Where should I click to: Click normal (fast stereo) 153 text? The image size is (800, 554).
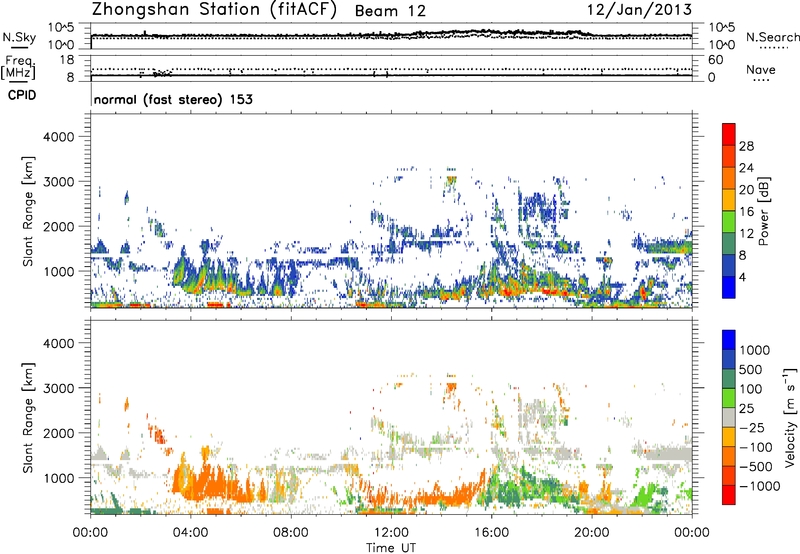coord(173,99)
